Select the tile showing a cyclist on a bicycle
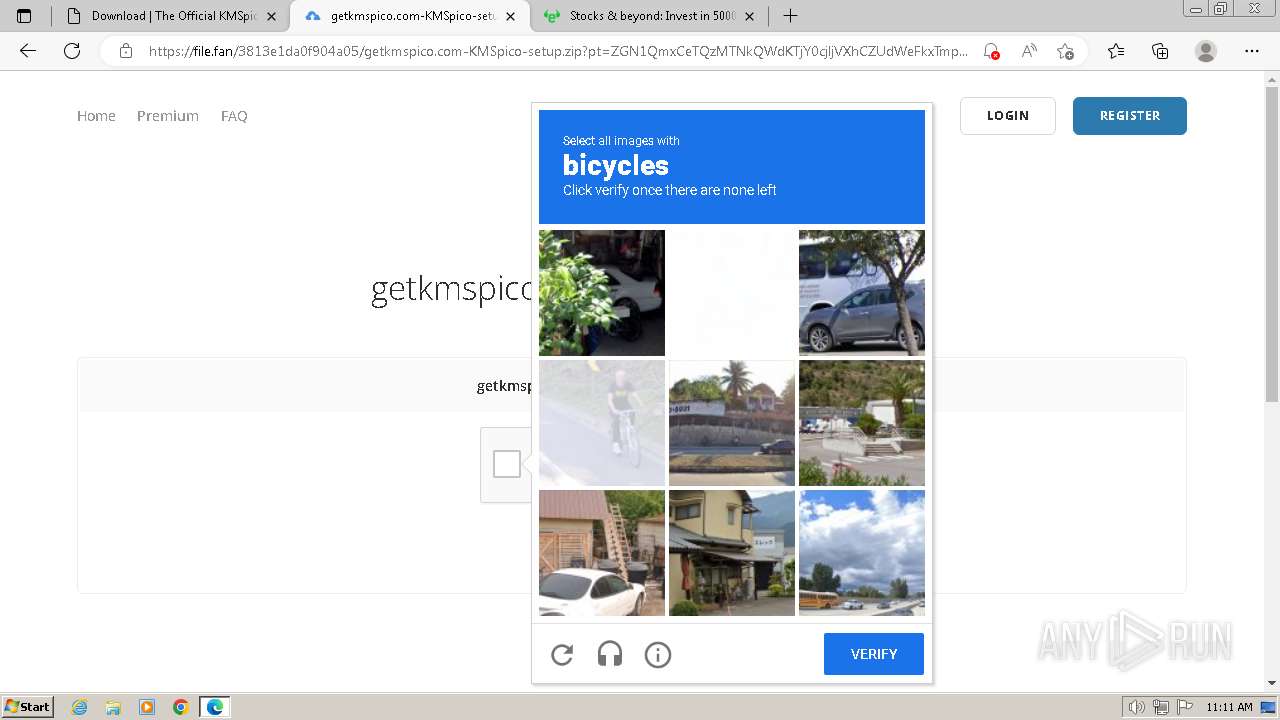The height and width of the screenshot is (720, 1280). tap(602, 423)
